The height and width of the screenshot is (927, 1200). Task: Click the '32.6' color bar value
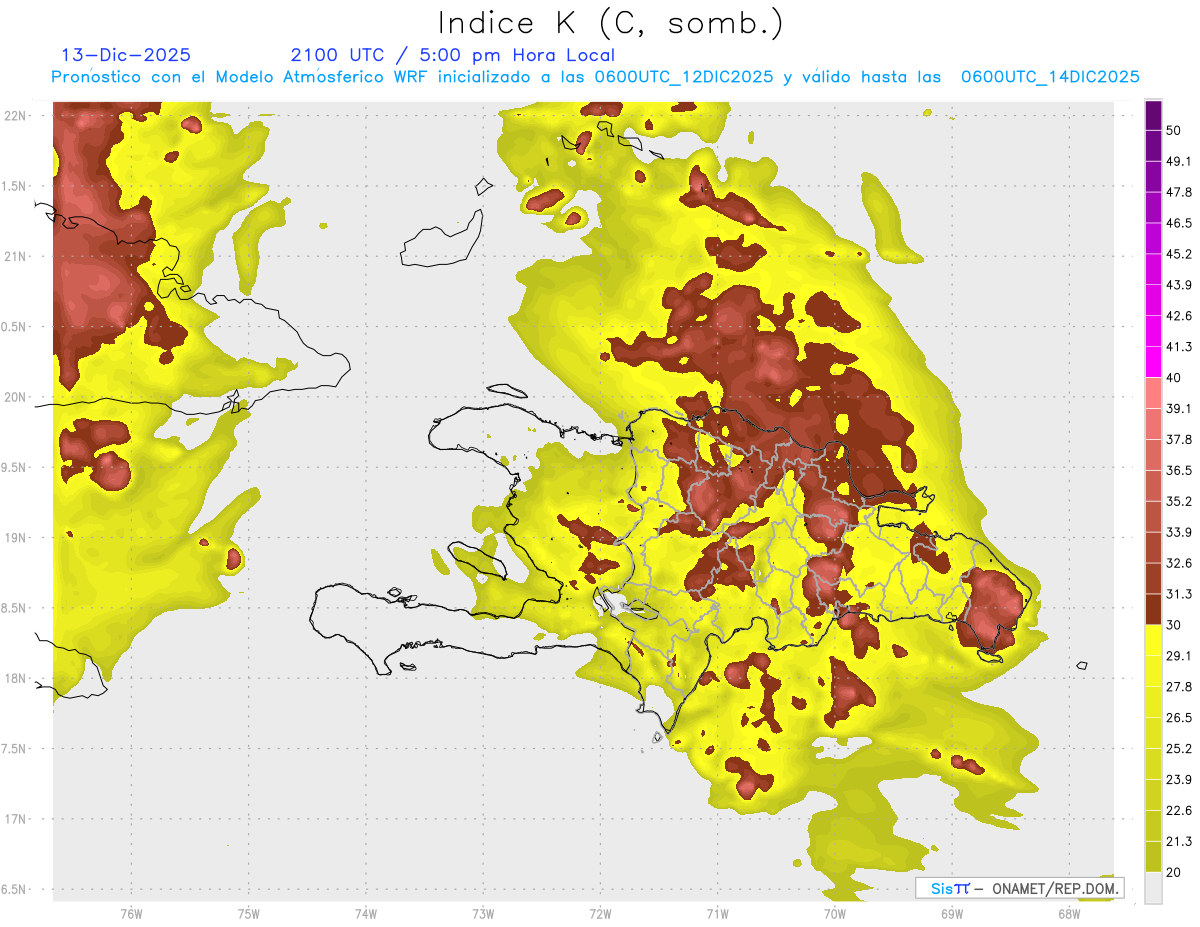click(x=1179, y=563)
